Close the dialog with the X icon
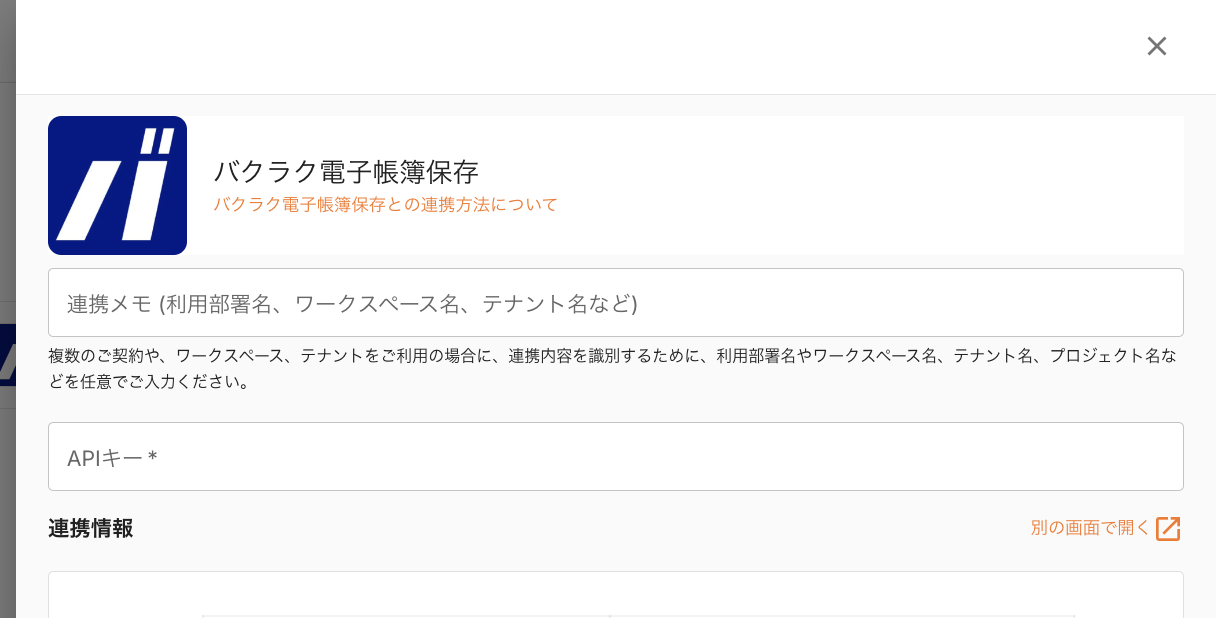The width and height of the screenshot is (1216, 618). [x=1157, y=46]
